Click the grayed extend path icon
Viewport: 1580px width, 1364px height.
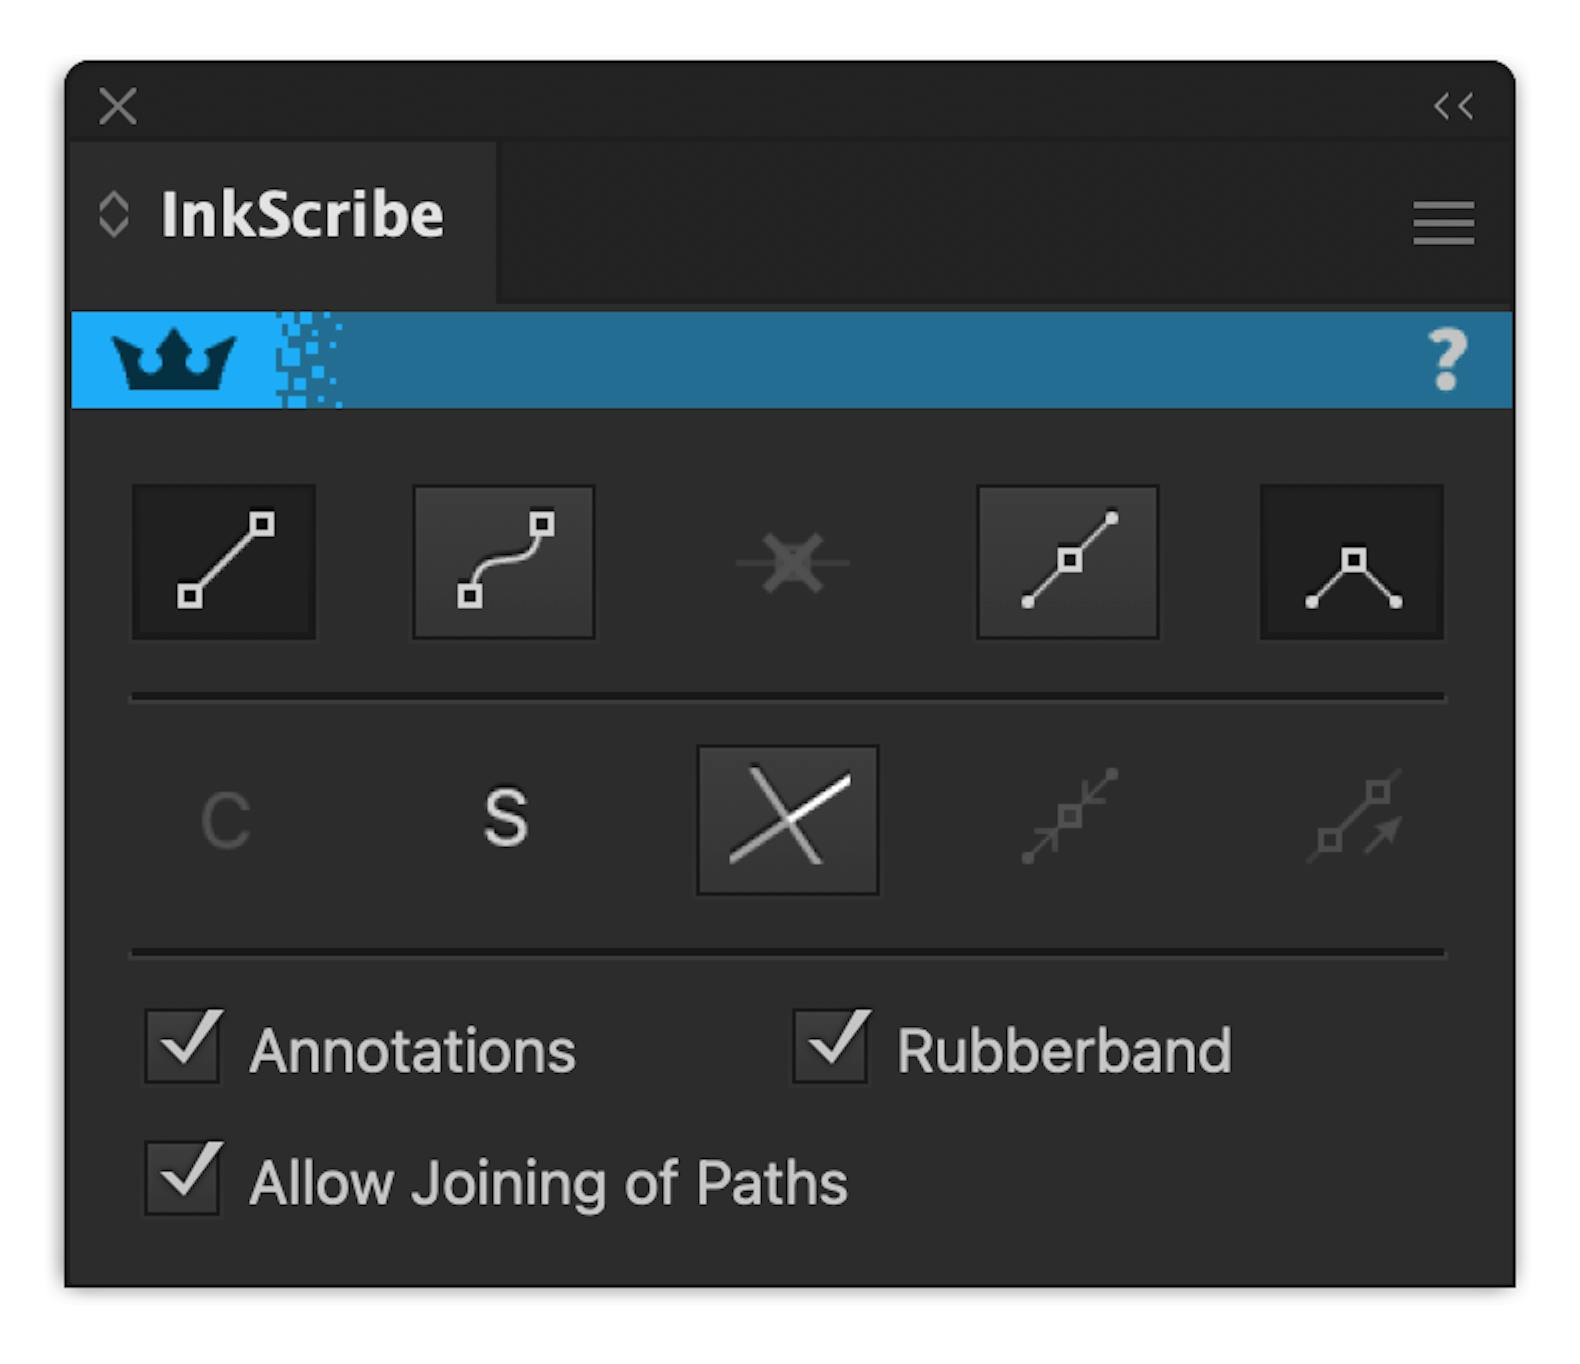coord(1351,818)
